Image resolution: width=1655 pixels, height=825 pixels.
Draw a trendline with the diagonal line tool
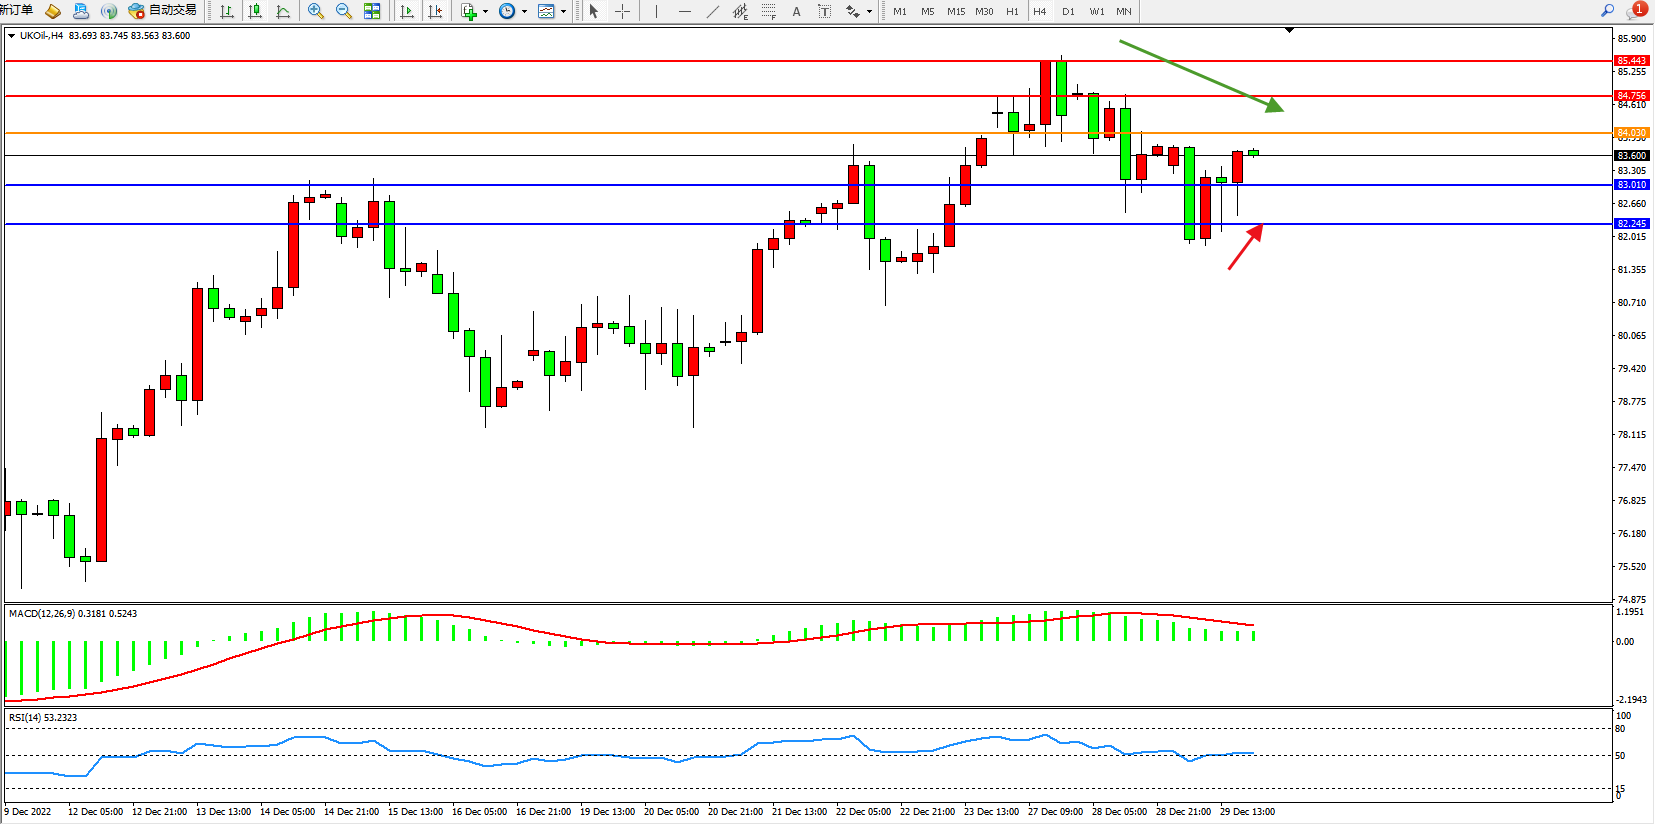pos(712,11)
